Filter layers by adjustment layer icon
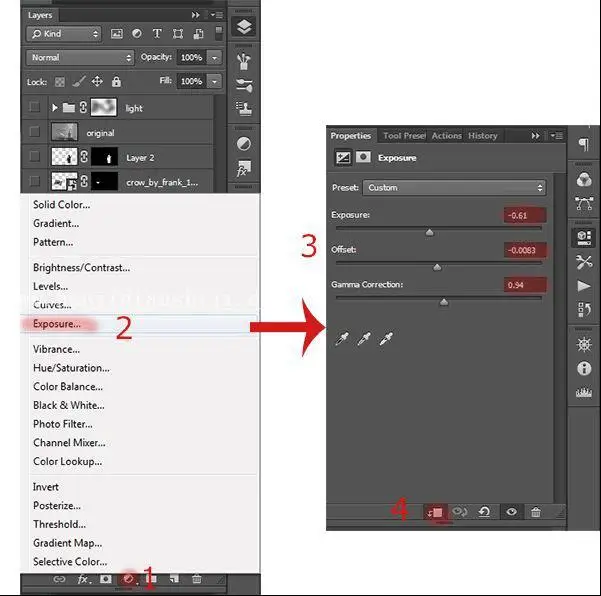Viewport: 601px width, 596px height. pos(136,34)
